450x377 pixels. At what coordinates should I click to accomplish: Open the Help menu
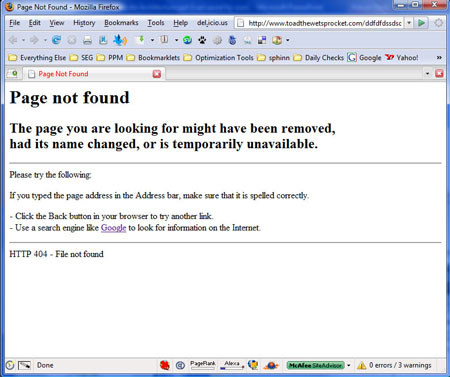[181, 23]
